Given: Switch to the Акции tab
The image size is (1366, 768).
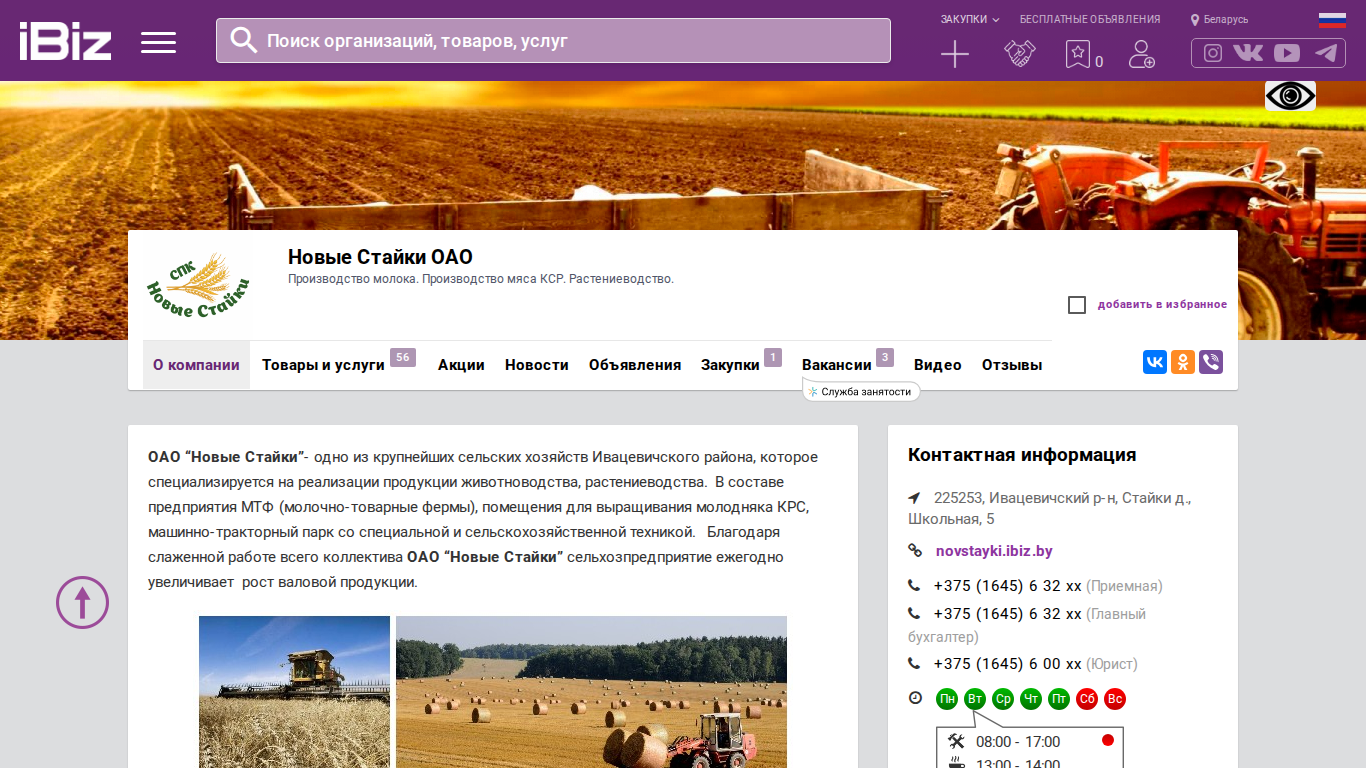Looking at the screenshot, I should pyautogui.click(x=461, y=365).
